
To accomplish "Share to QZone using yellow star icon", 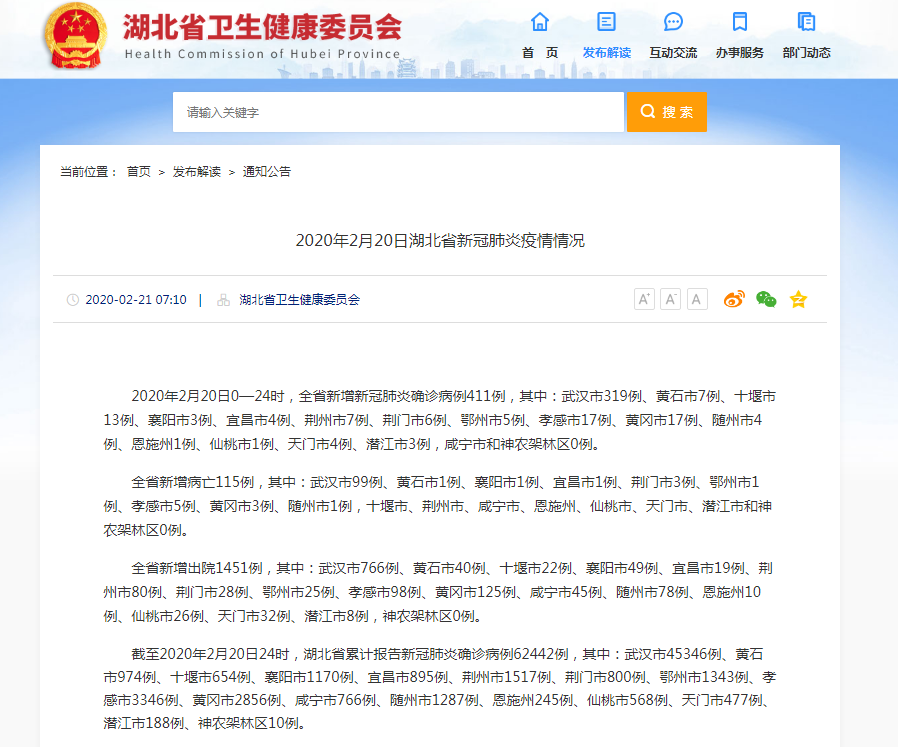I will 798,299.
